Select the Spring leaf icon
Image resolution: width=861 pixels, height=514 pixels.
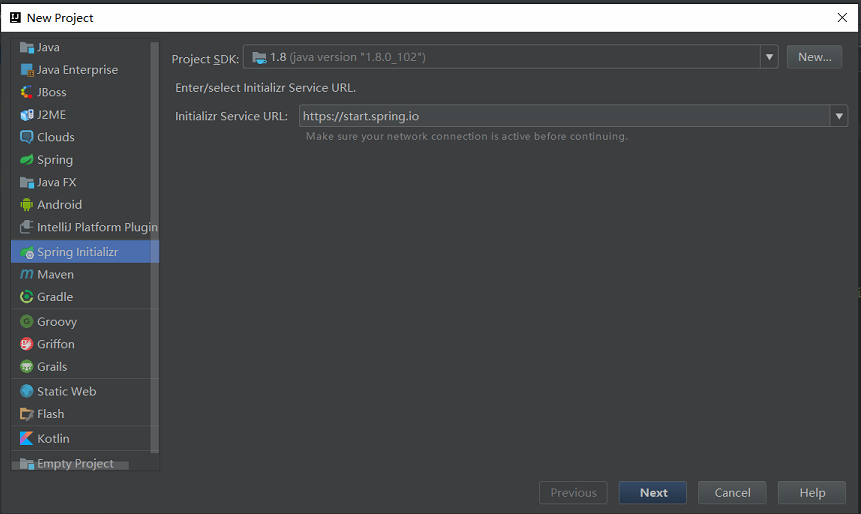tap(26, 160)
